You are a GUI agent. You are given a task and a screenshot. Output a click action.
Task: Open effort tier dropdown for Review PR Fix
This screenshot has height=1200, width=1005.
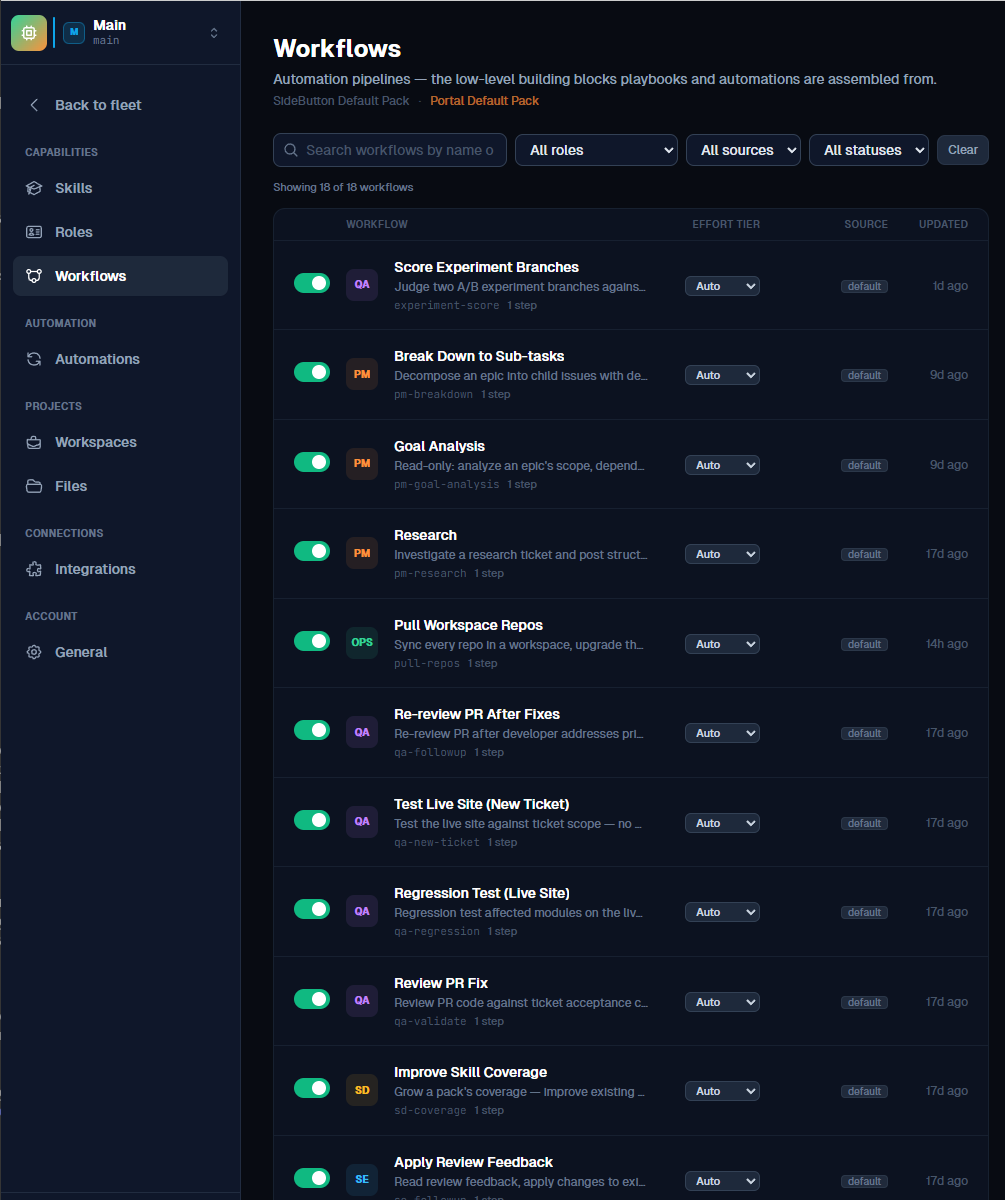pyautogui.click(x=722, y=1002)
